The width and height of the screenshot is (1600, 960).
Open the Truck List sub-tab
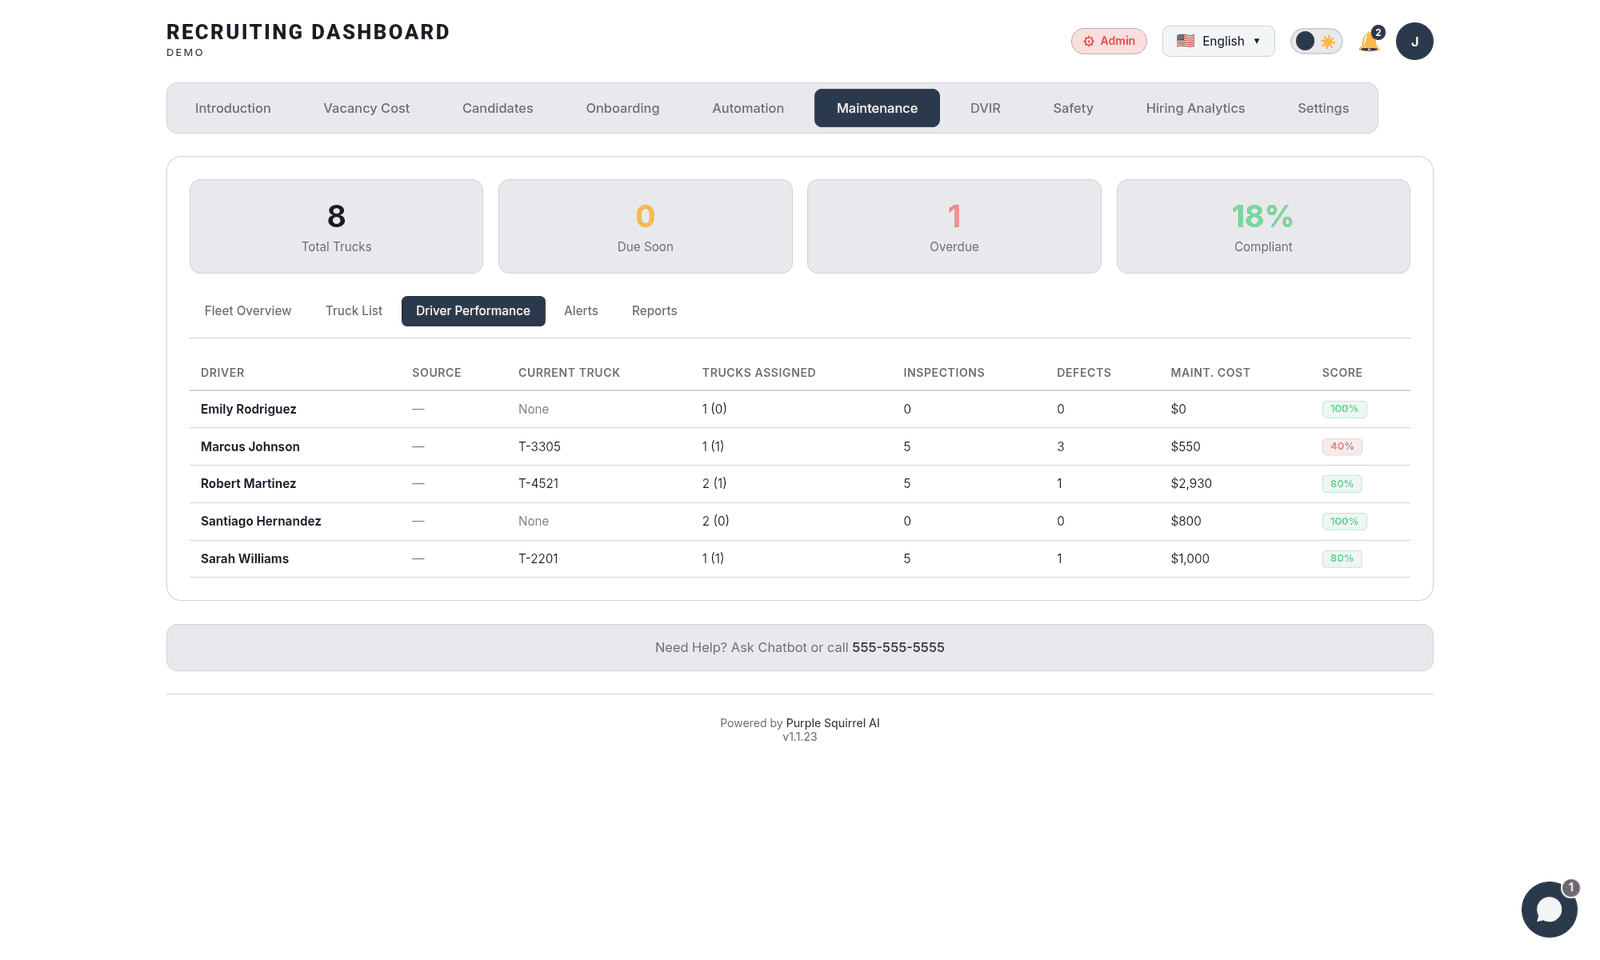pos(353,311)
